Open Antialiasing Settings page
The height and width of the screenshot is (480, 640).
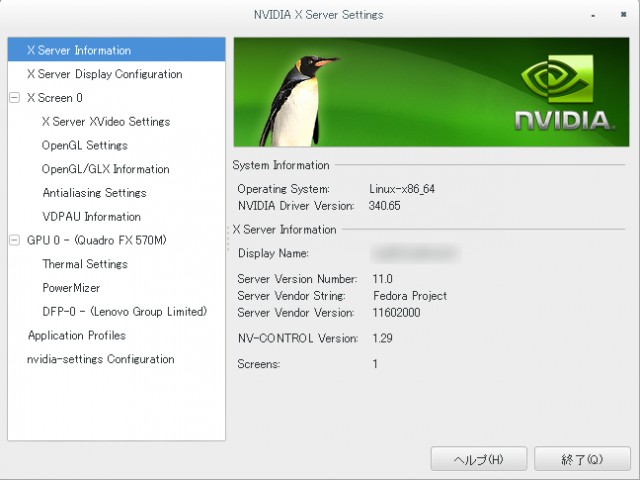[x=94, y=193]
